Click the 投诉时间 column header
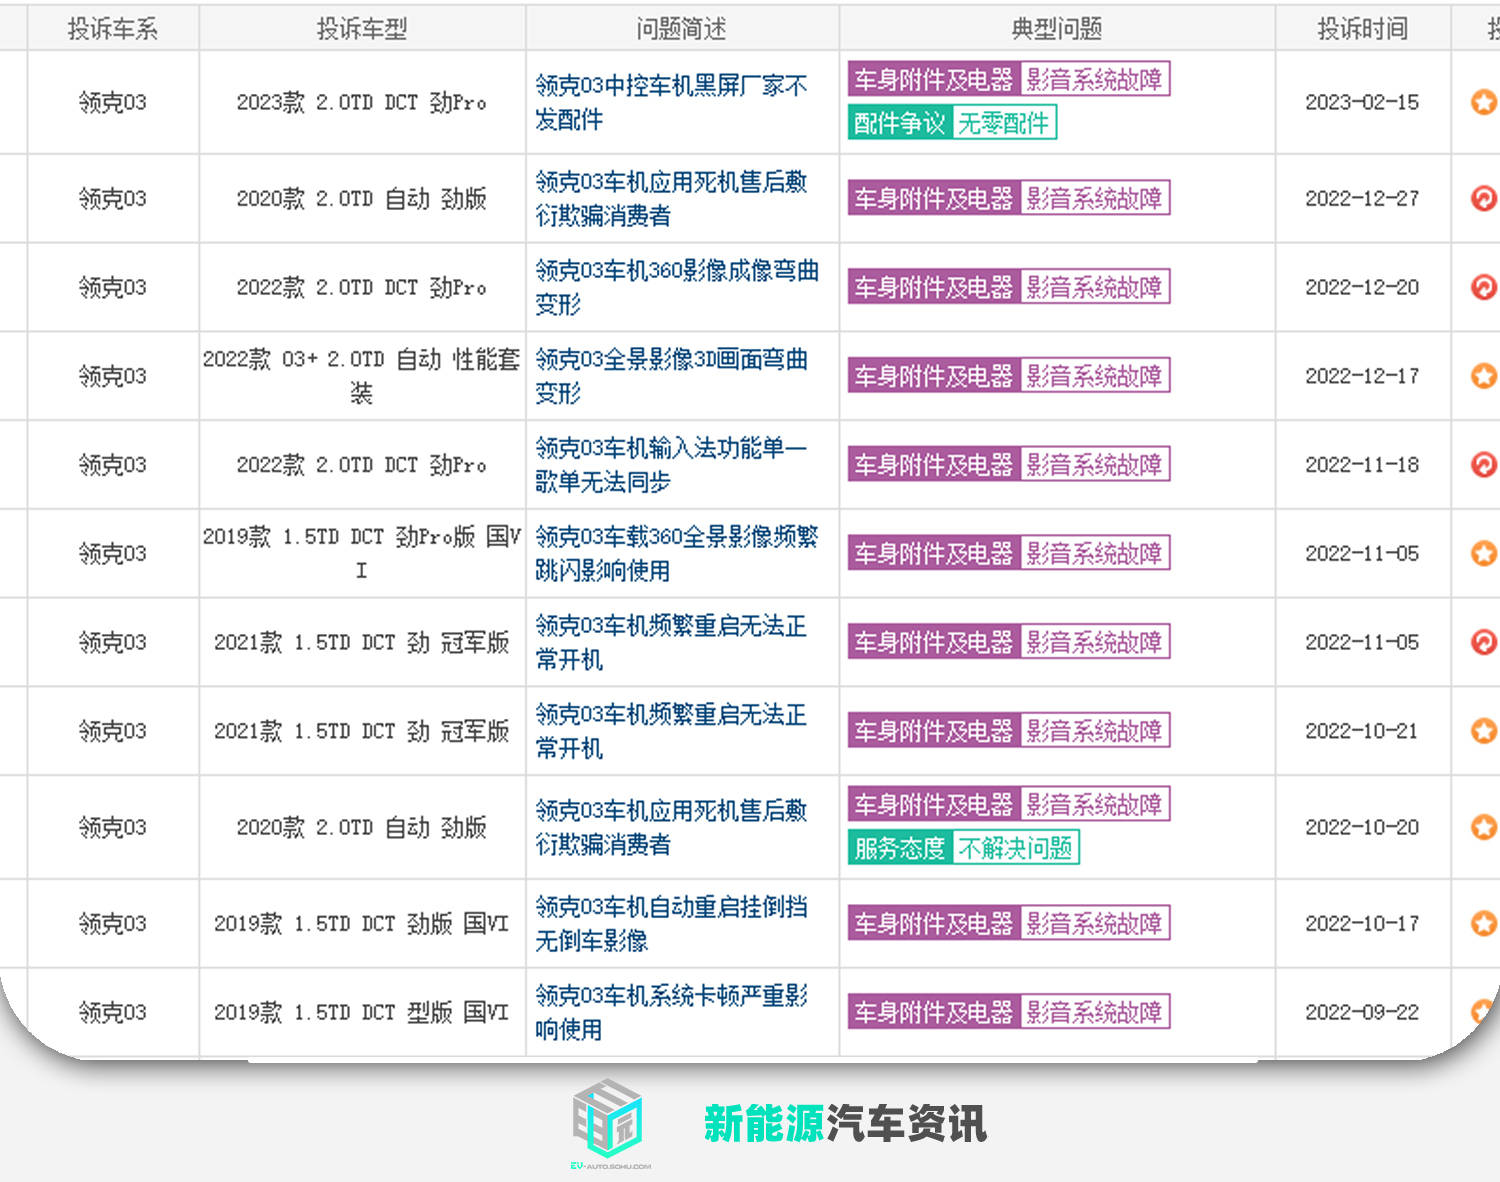The width and height of the screenshot is (1500, 1182). 1362,29
